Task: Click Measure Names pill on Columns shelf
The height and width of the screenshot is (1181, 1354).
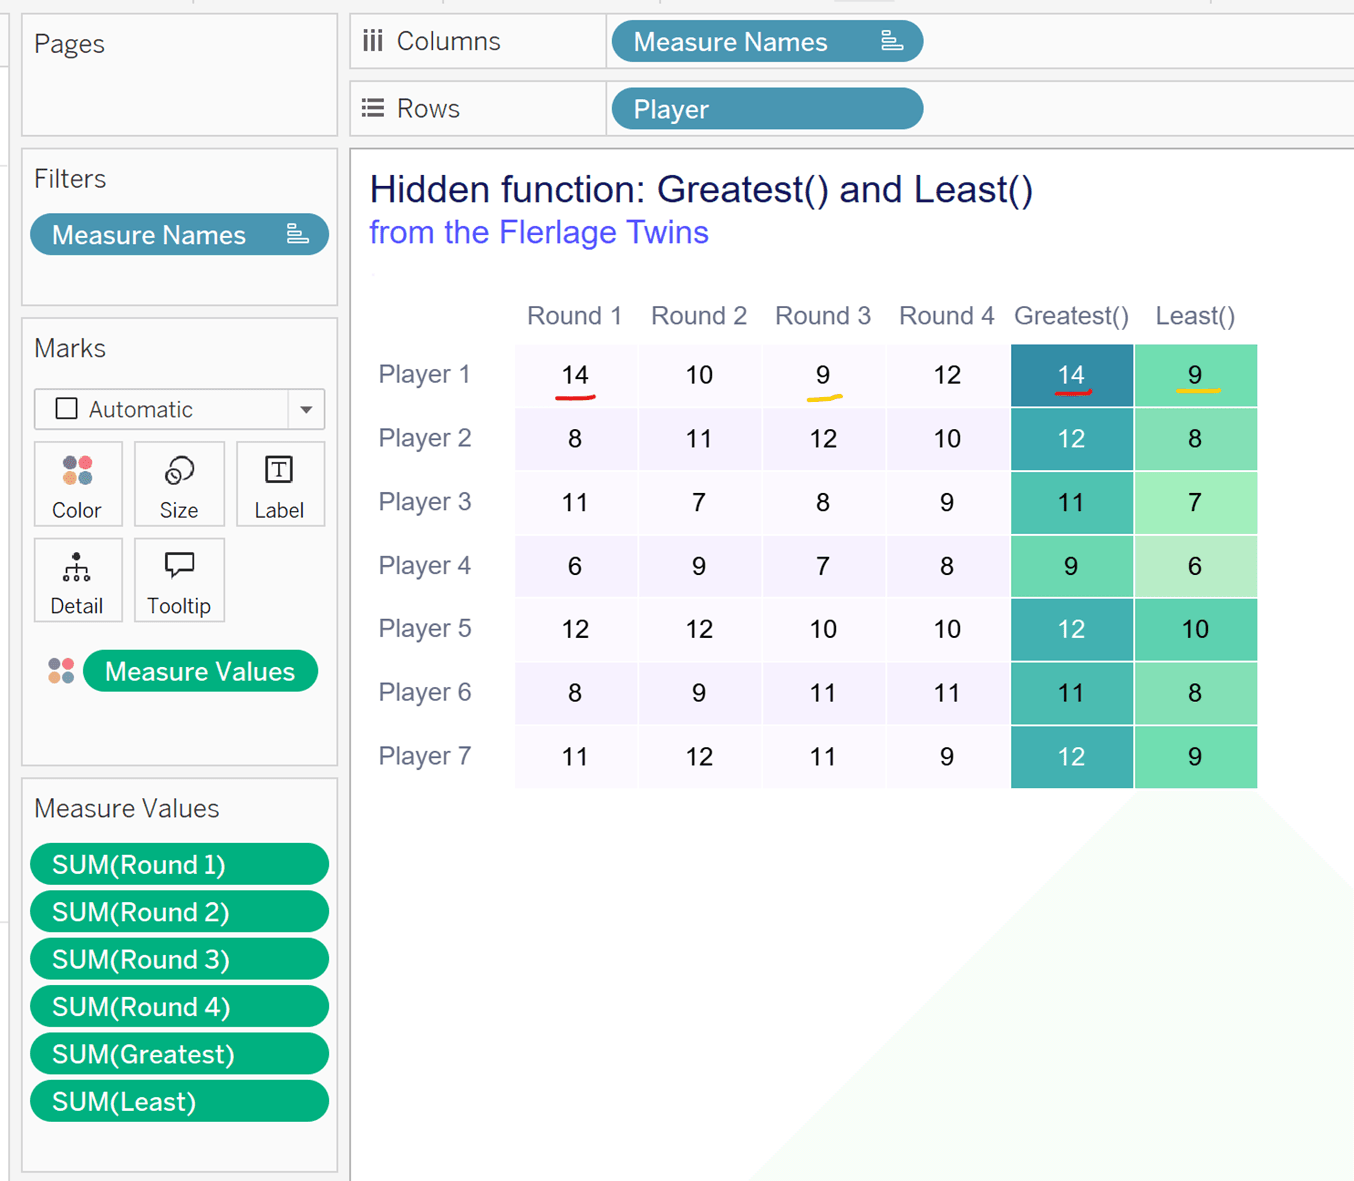Action: tap(767, 42)
